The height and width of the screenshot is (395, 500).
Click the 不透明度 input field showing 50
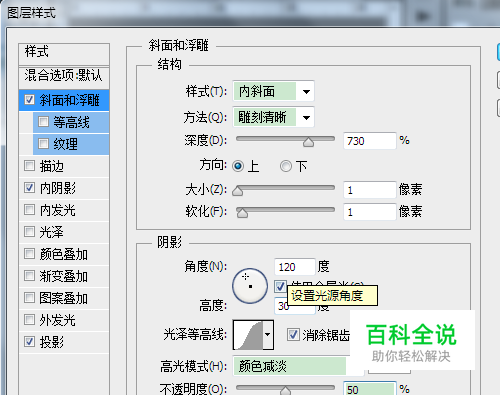coord(370,389)
